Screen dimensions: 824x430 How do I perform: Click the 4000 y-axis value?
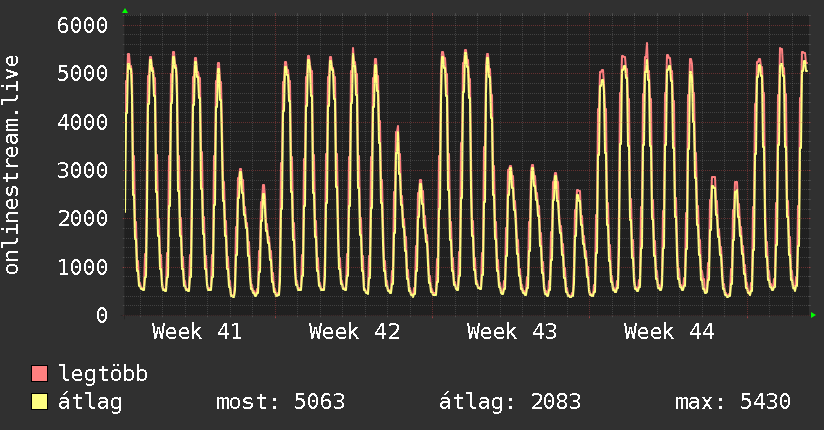click(x=82, y=122)
